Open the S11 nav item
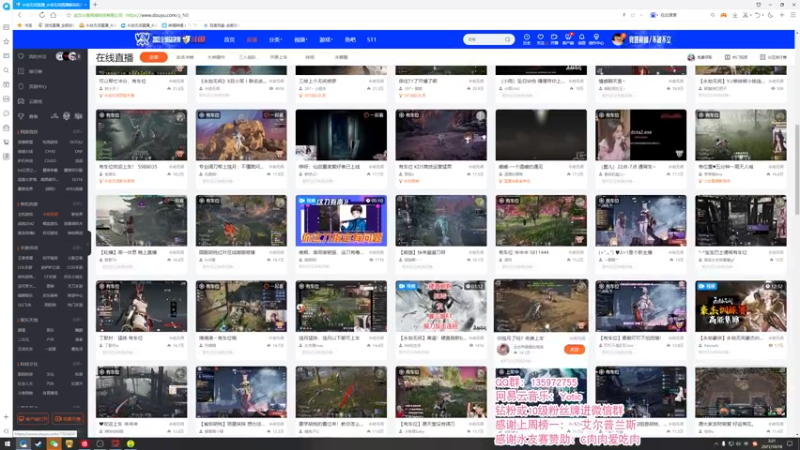 click(371, 40)
